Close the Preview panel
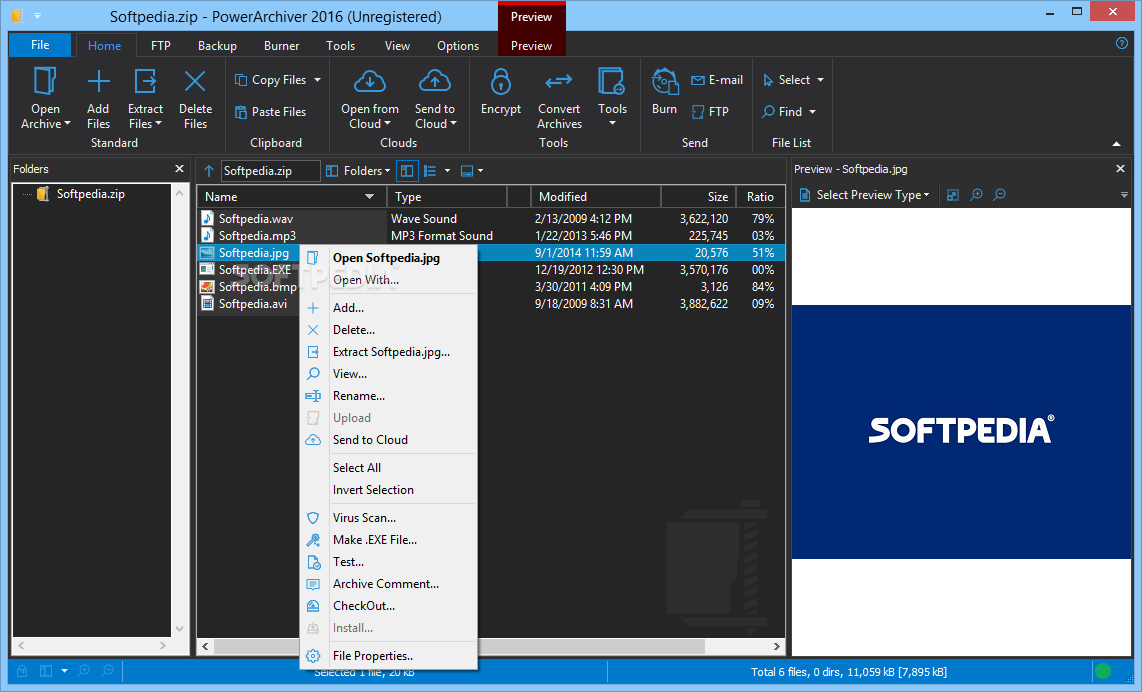 tap(1120, 168)
